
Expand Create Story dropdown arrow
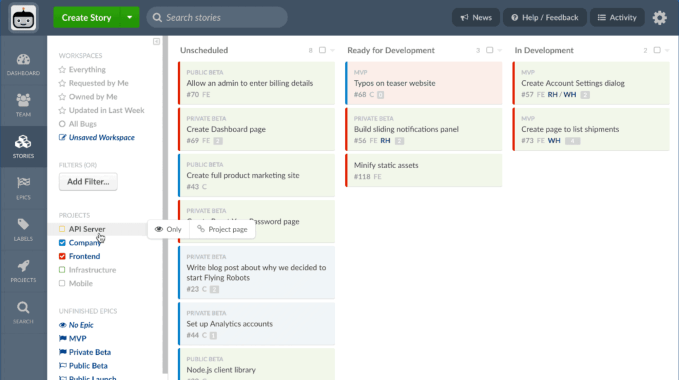[x=129, y=18]
